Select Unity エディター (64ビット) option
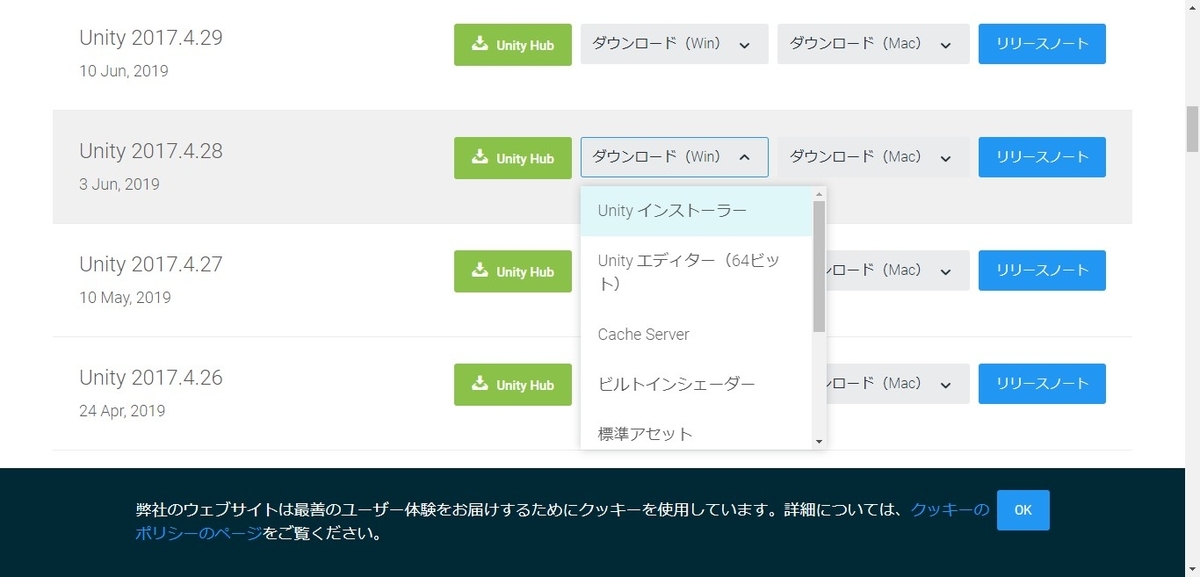The width and height of the screenshot is (1200, 577). point(696,272)
